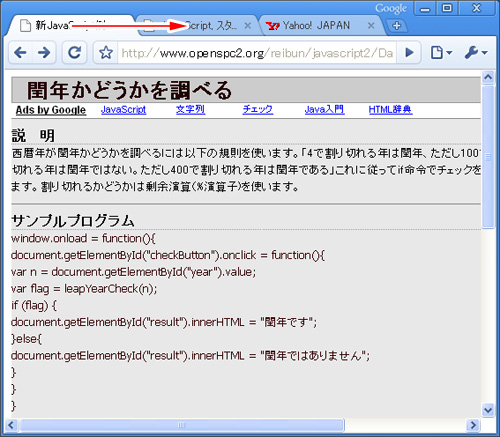The height and width of the screenshot is (437, 500).
Task: Click the vertical scrollbar down arrow
Action: point(488,410)
